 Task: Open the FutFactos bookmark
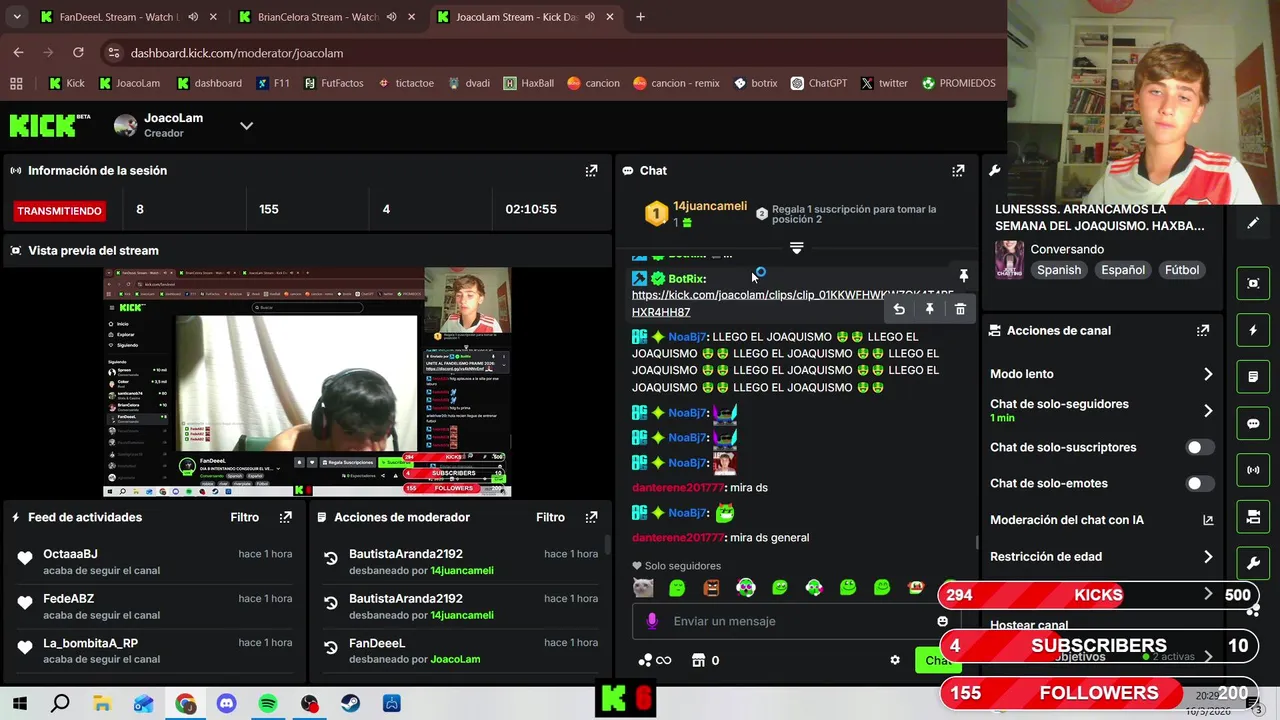point(334,83)
